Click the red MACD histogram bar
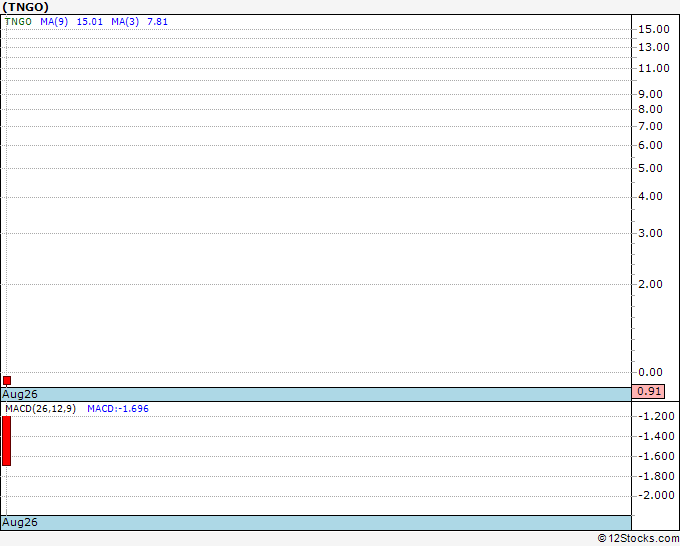Viewport: 680px width, 546px height. tap(7, 441)
